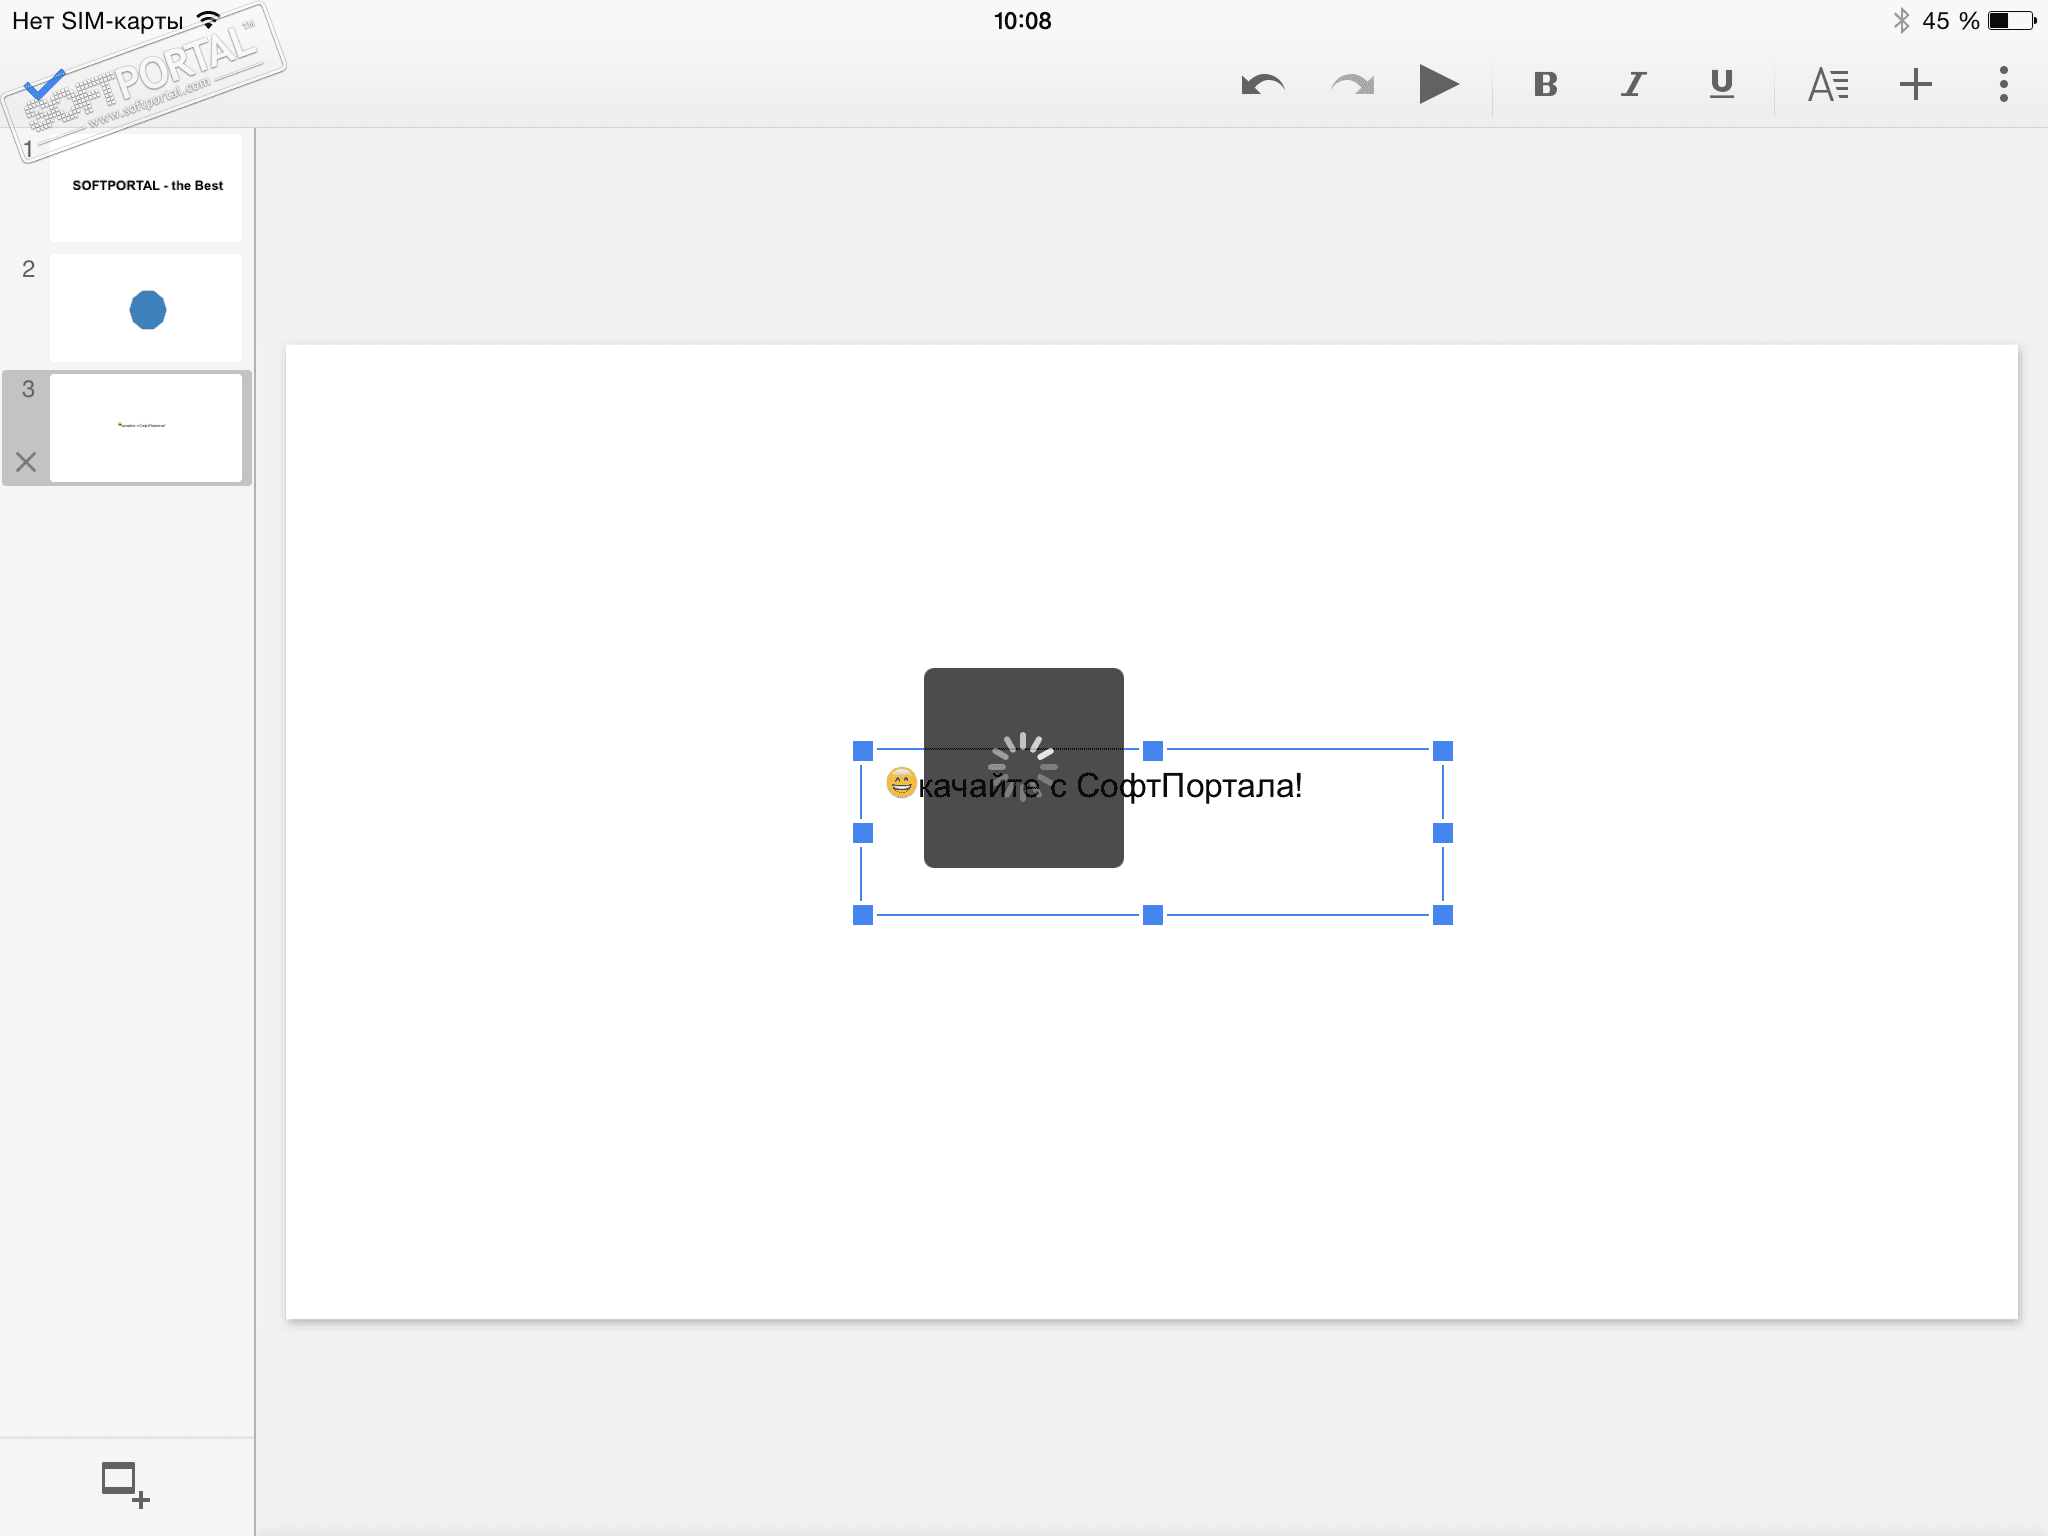Toggle underline formatting
The image size is (2048, 1536).
coord(1721,85)
